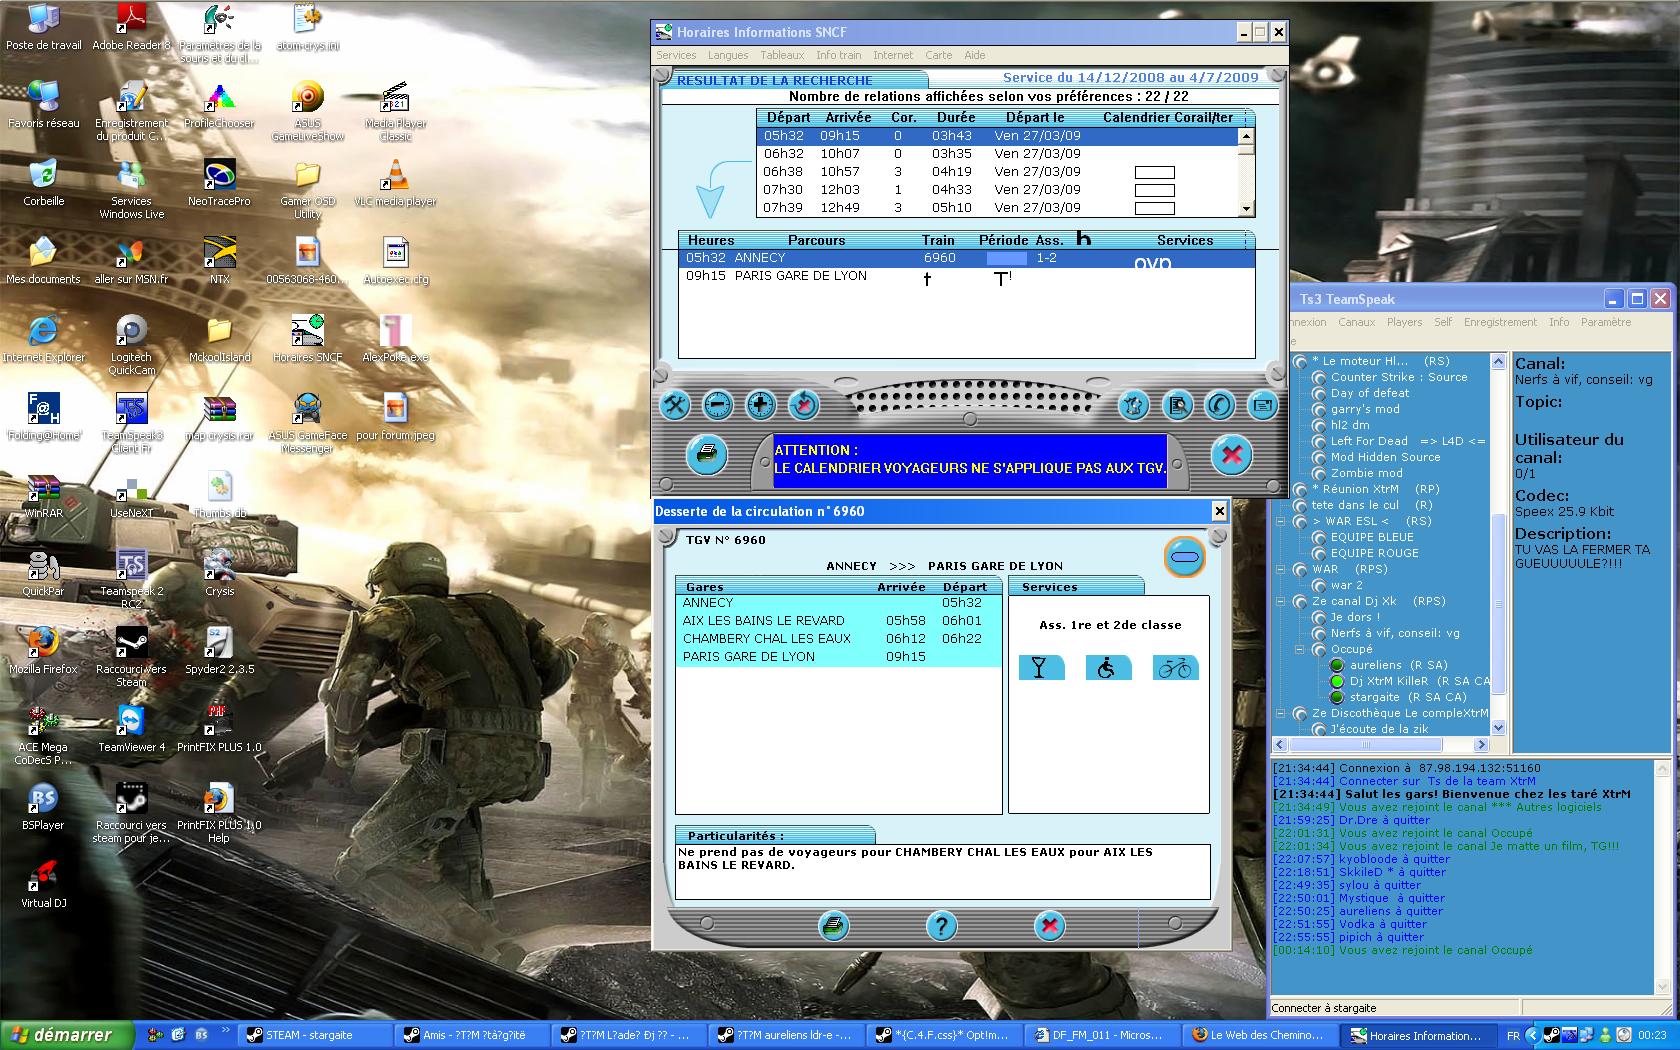The image size is (1680, 1050).
Task: Open VLC media player desktop icon
Action: 395,184
